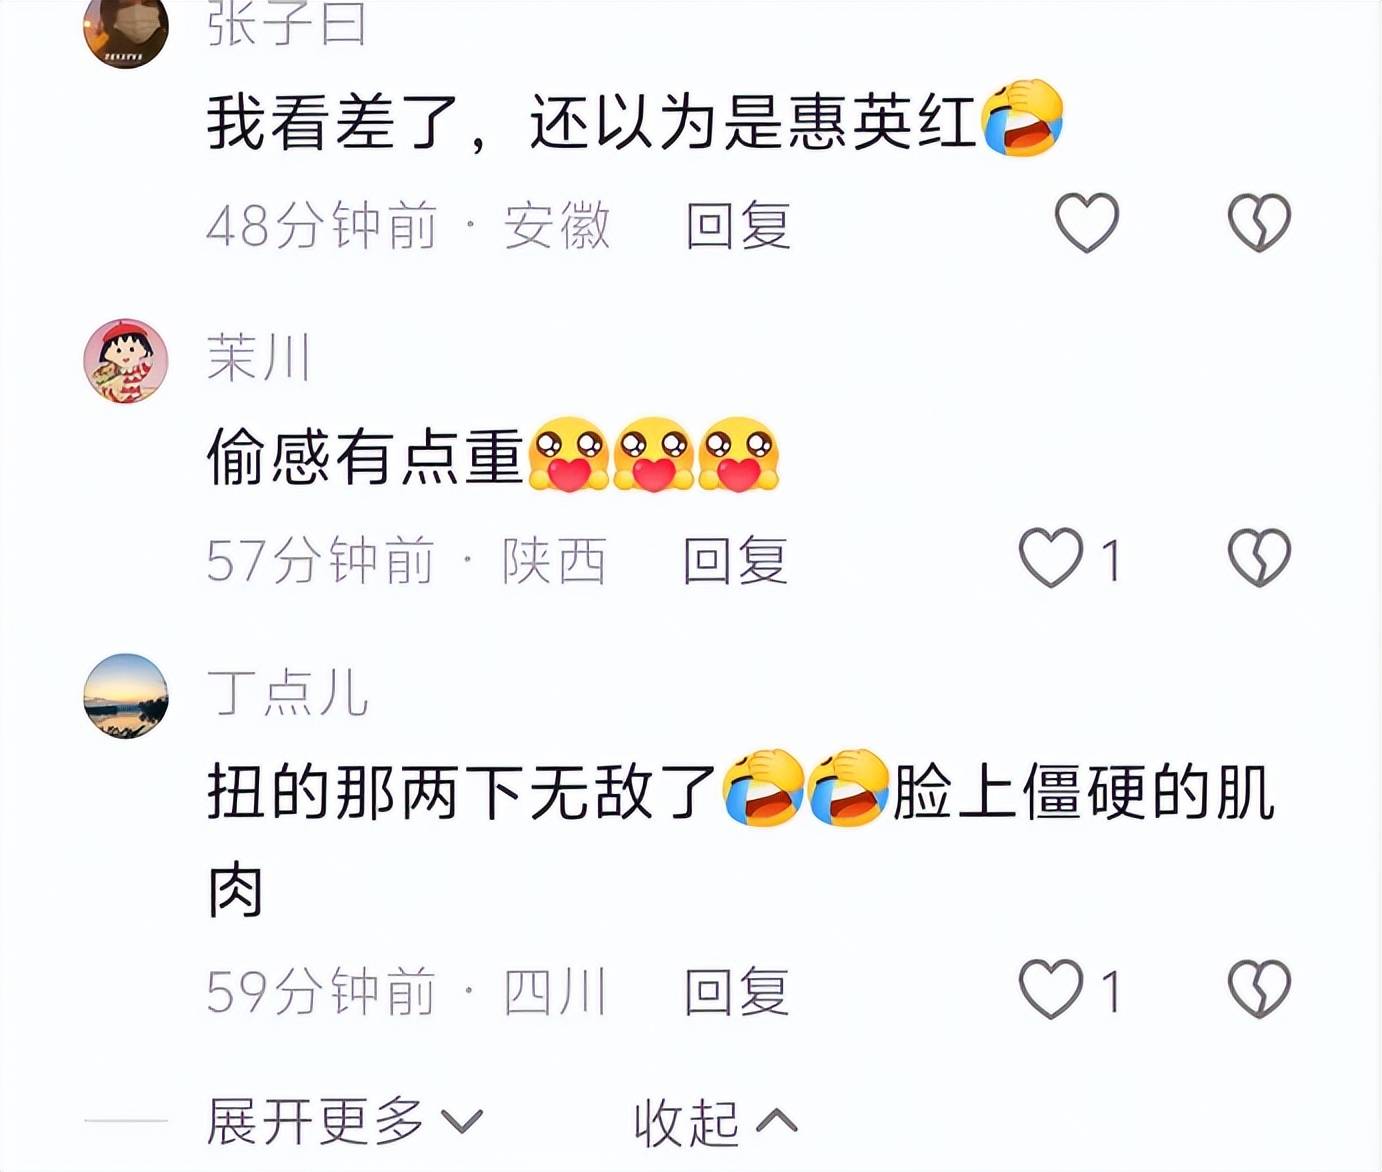Dislike the comment by 张子曰

(1259, 222)
